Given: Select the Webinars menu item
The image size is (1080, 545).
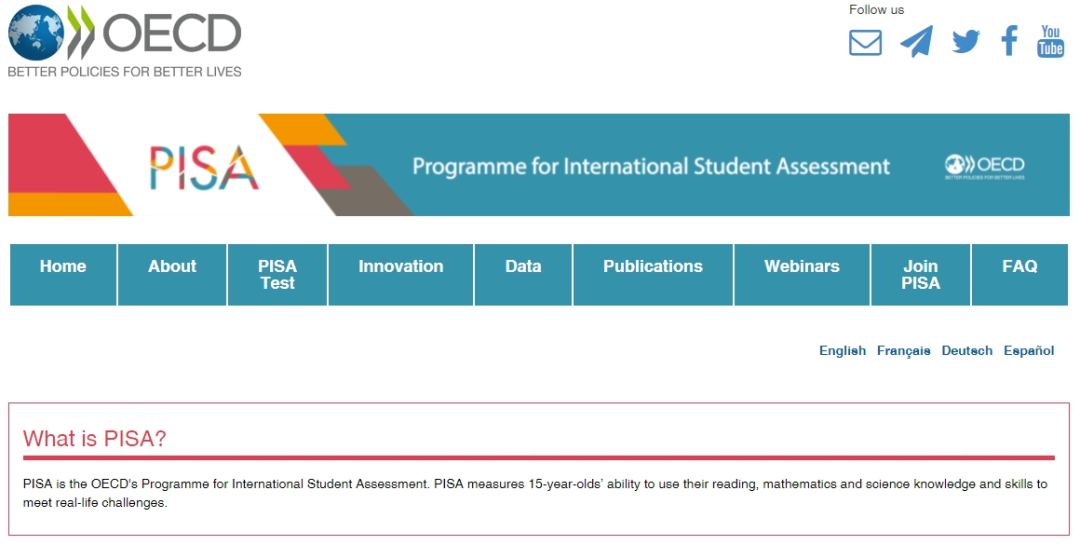Looking at the screenshot, I should pyautogui.click(x=802, y=274).
